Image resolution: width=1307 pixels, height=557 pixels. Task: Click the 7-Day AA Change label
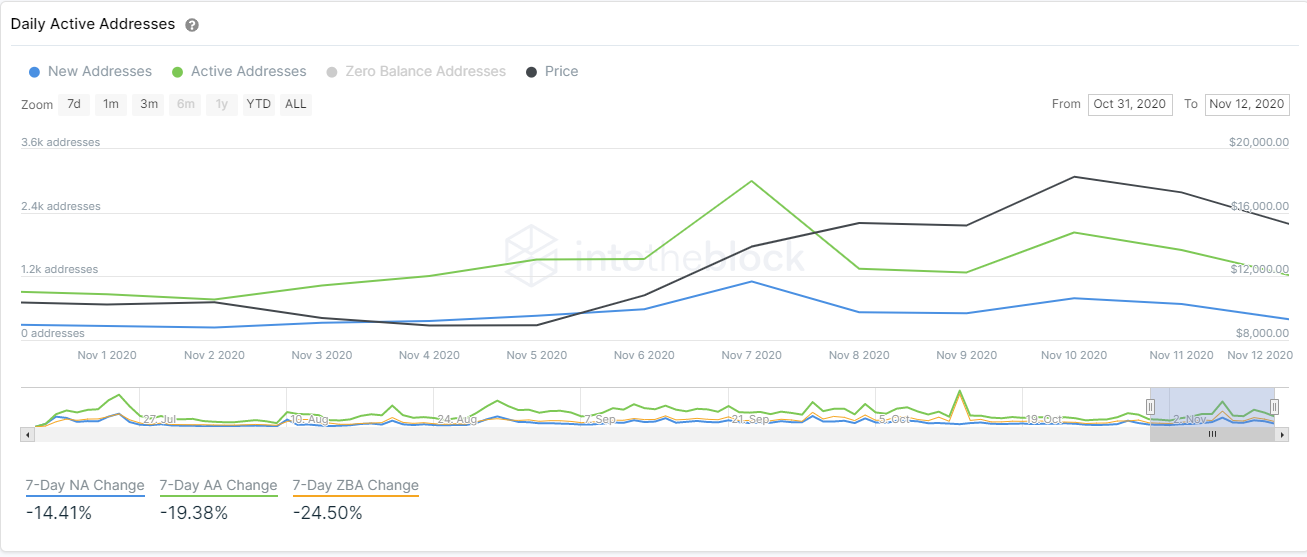[218, 486]
